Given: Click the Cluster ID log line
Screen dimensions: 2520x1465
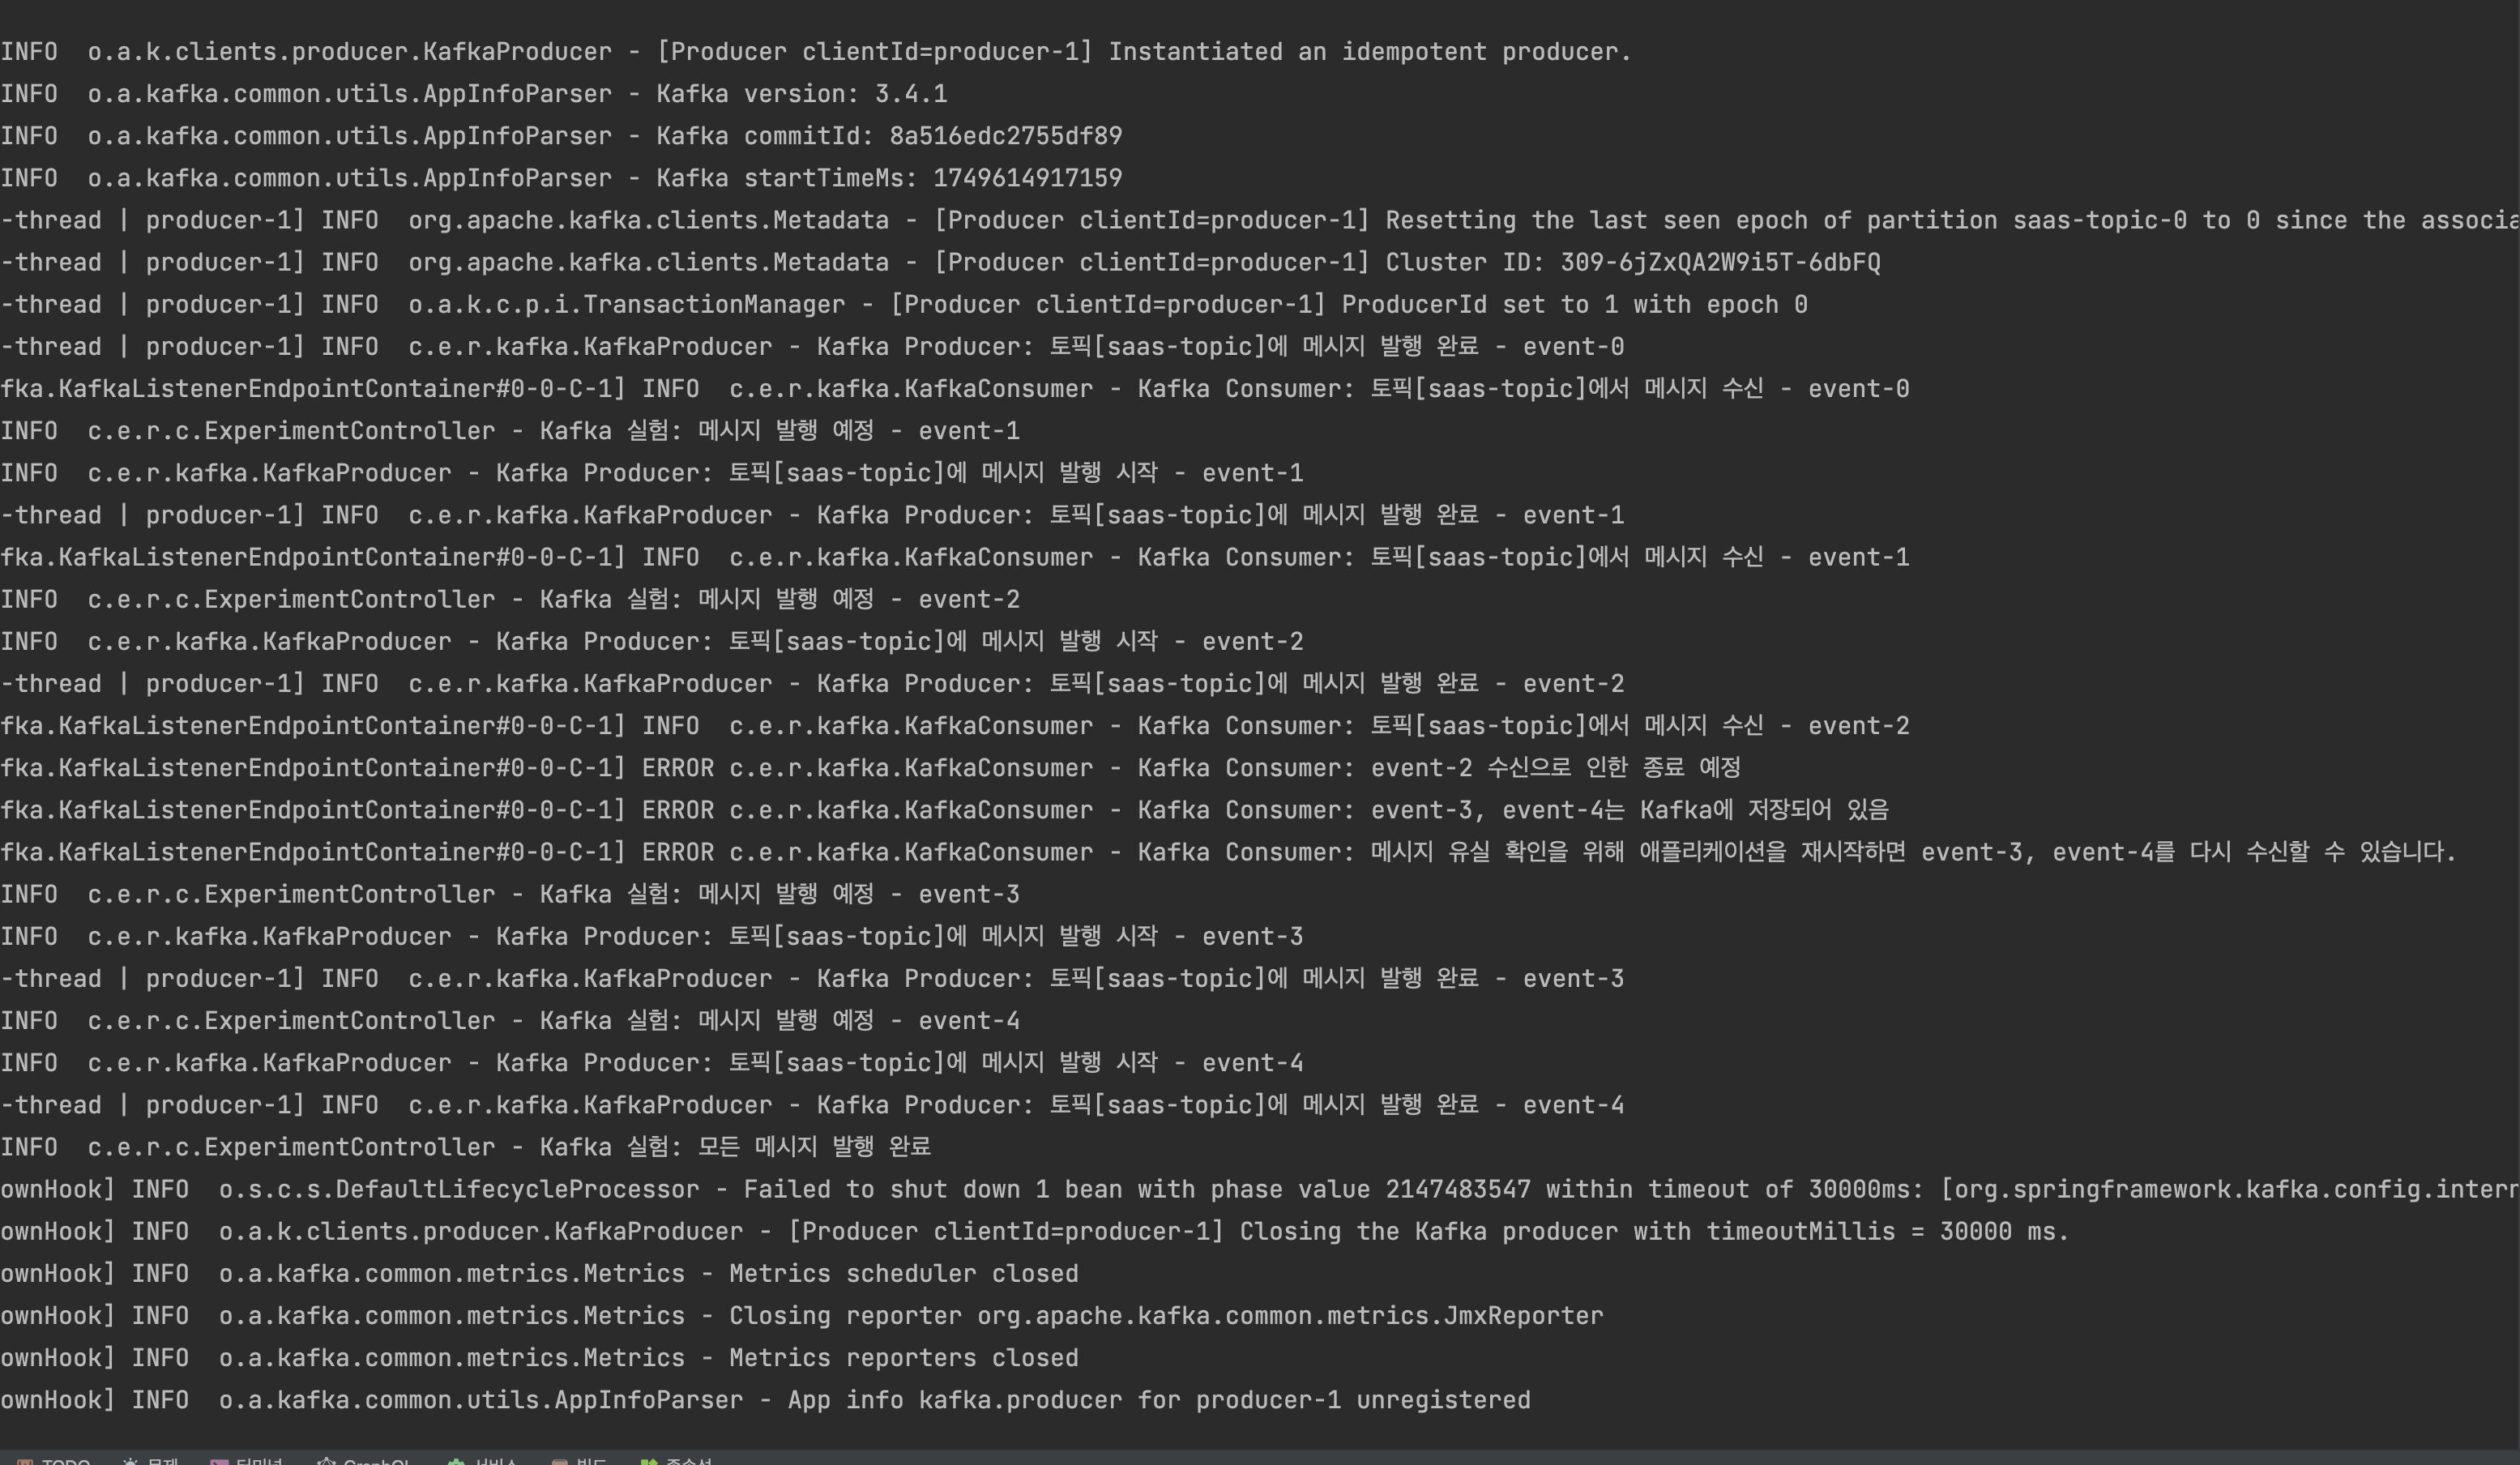Looking at the screenshot, I should click(940, 263).
